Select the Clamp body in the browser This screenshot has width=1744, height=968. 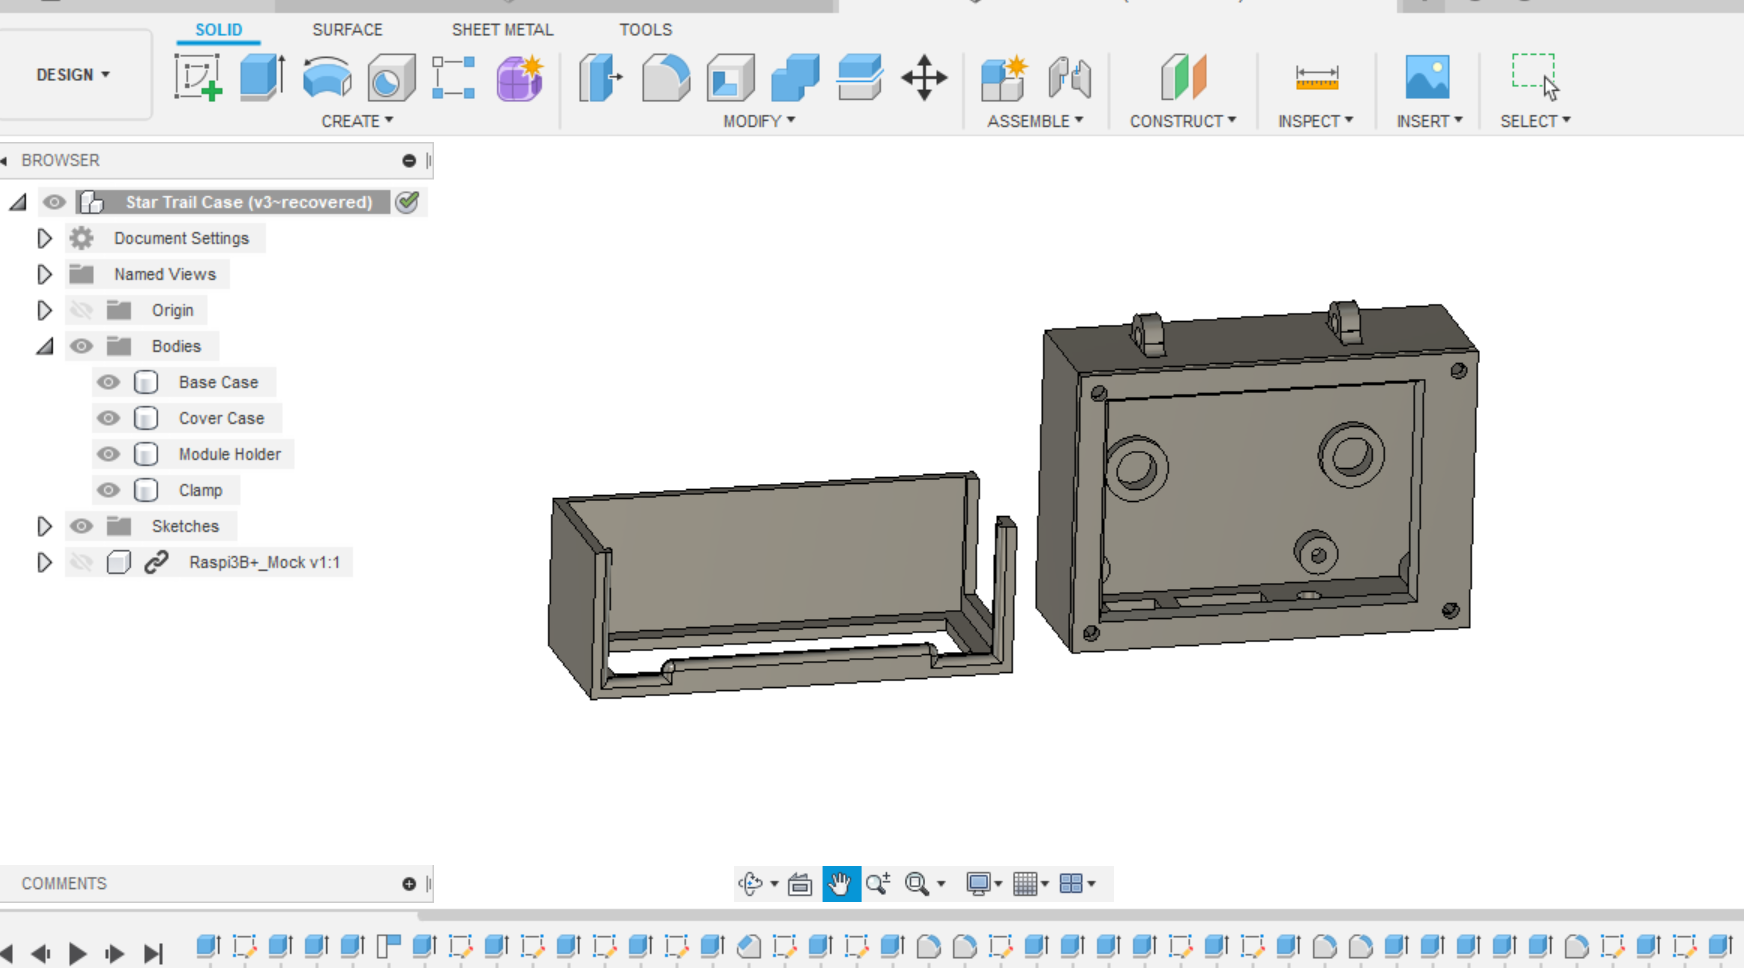pyautogui.click(x=201, y=490)
